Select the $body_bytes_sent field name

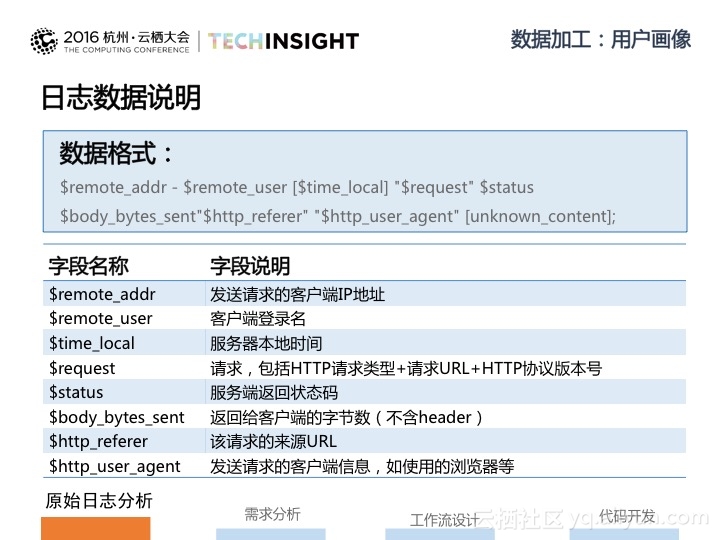point(117,417)
